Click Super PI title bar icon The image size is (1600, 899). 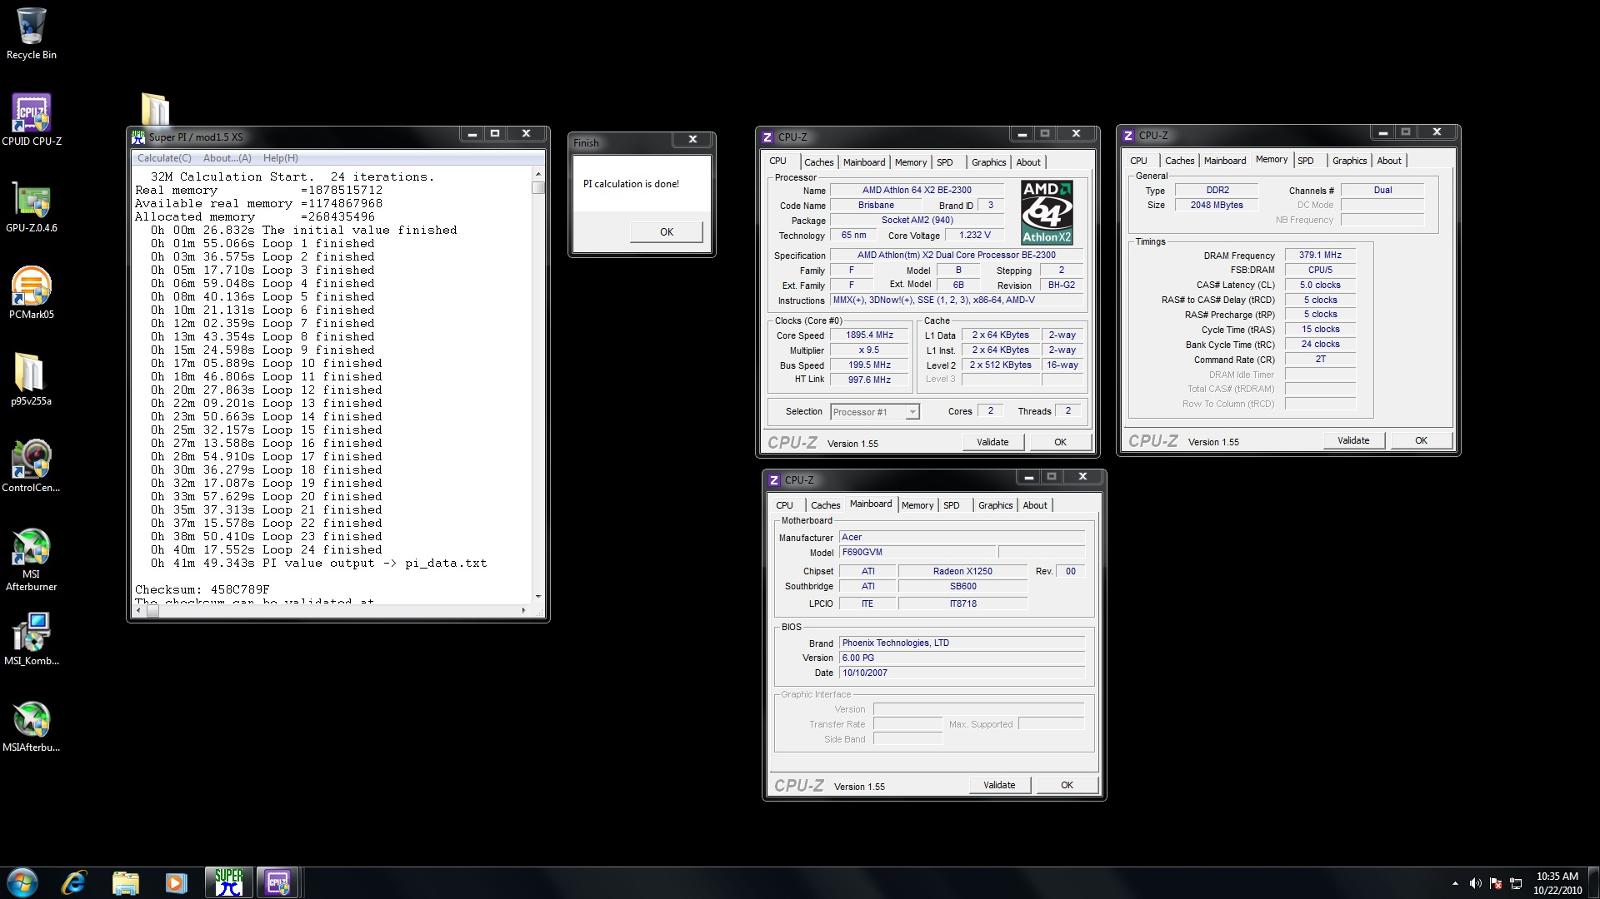(x=138, y=137)
